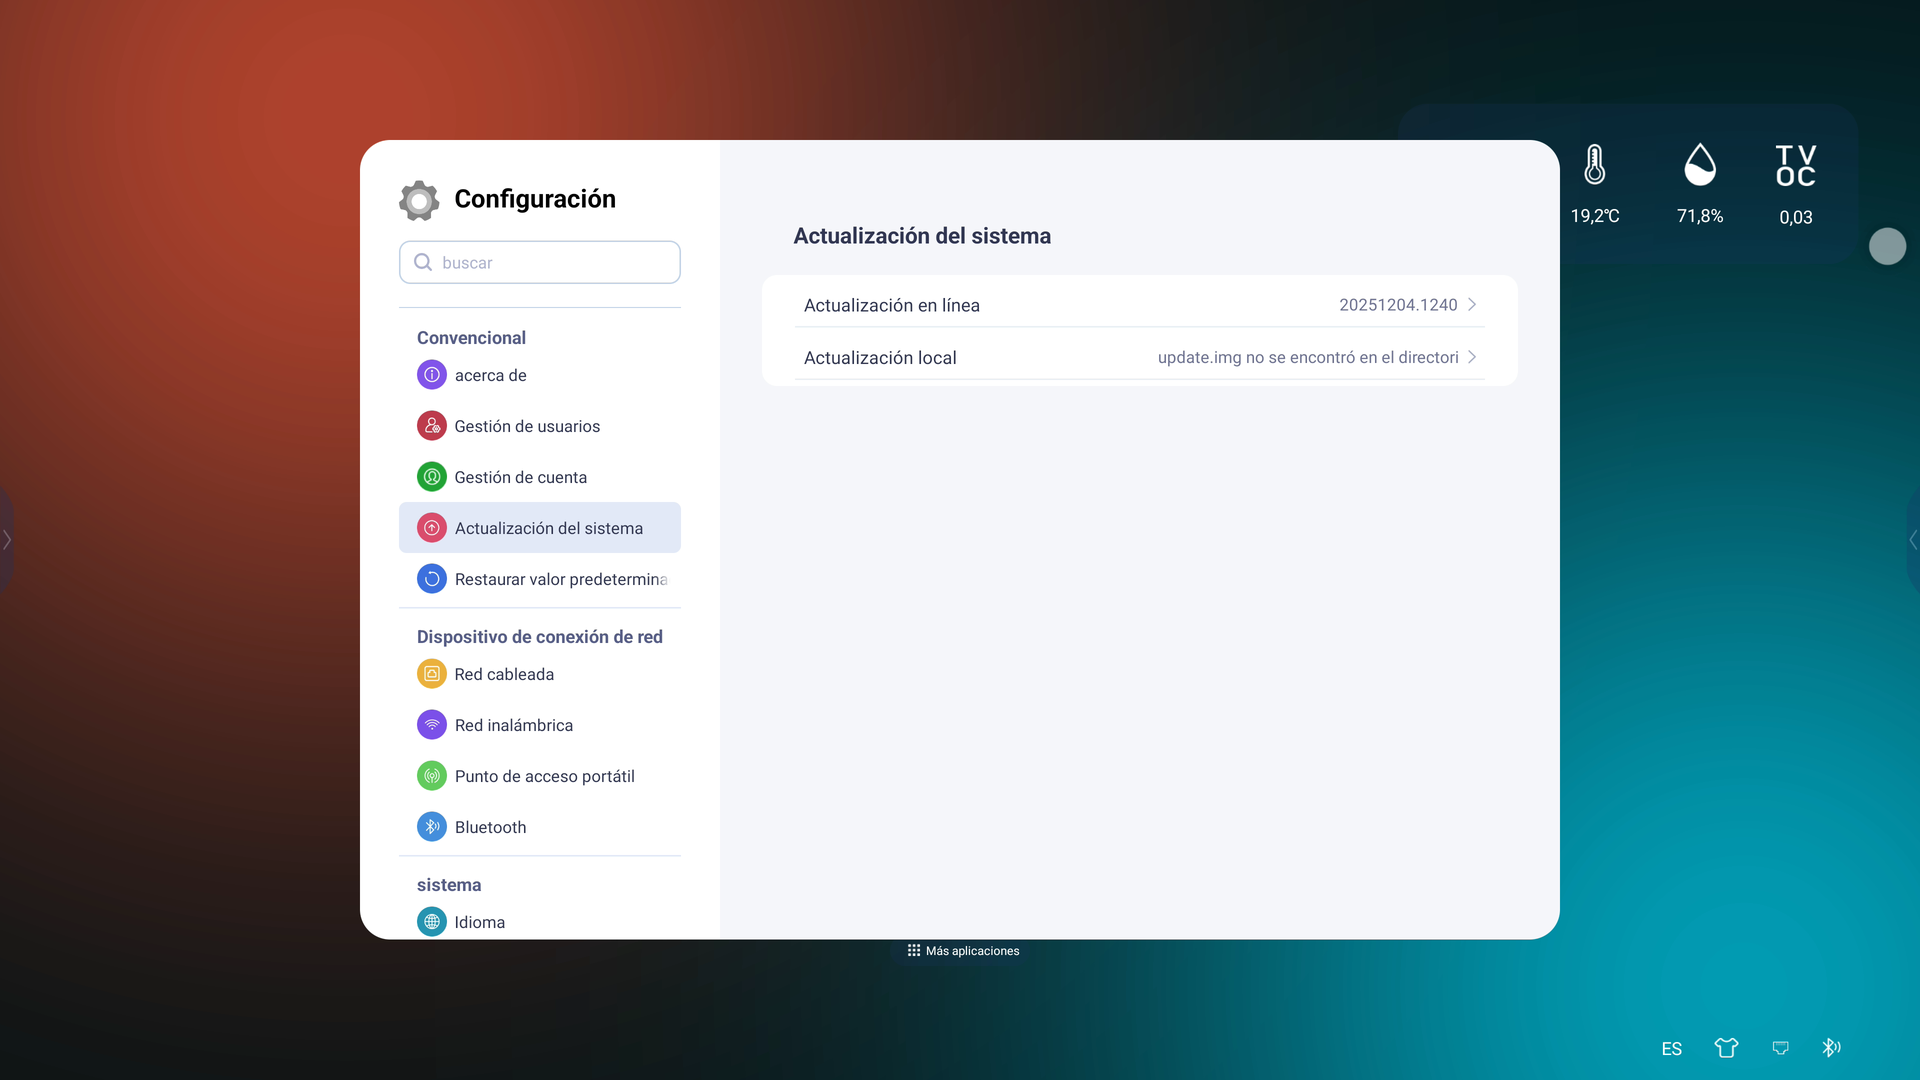Click the search magnifier icon
Image resolution: width=1920 pixels, height=1080 pixels.
pos(423,262)
